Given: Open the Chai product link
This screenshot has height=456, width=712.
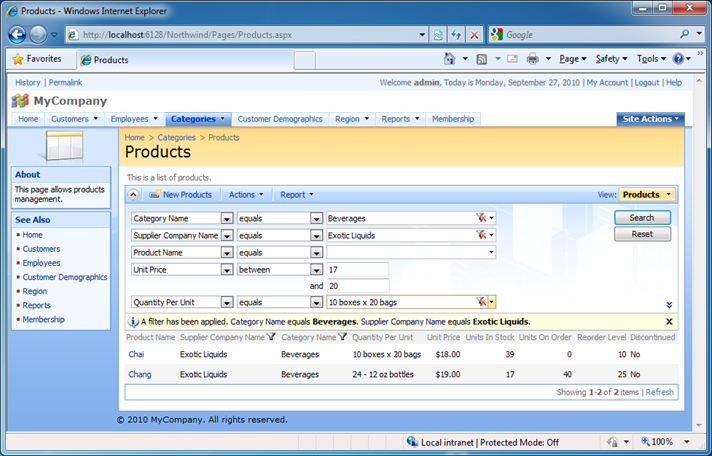Looking at the screenshot, I should pos(137,354).
